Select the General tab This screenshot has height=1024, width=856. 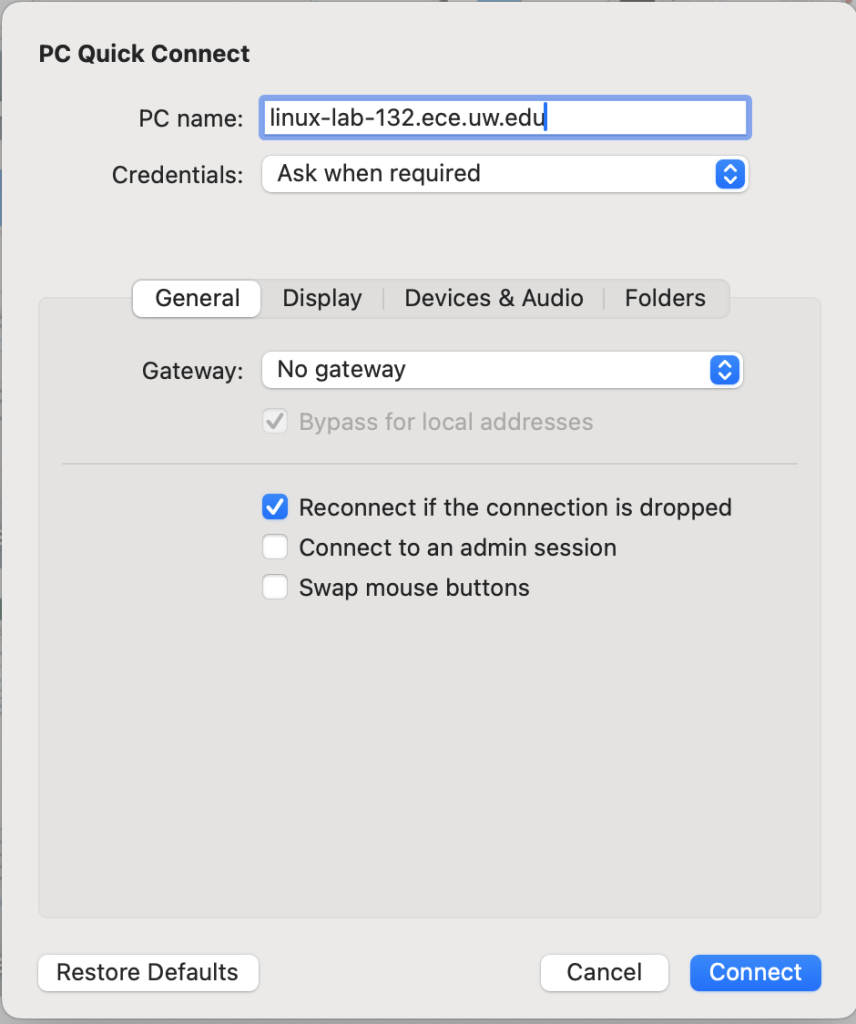(196, 298)
